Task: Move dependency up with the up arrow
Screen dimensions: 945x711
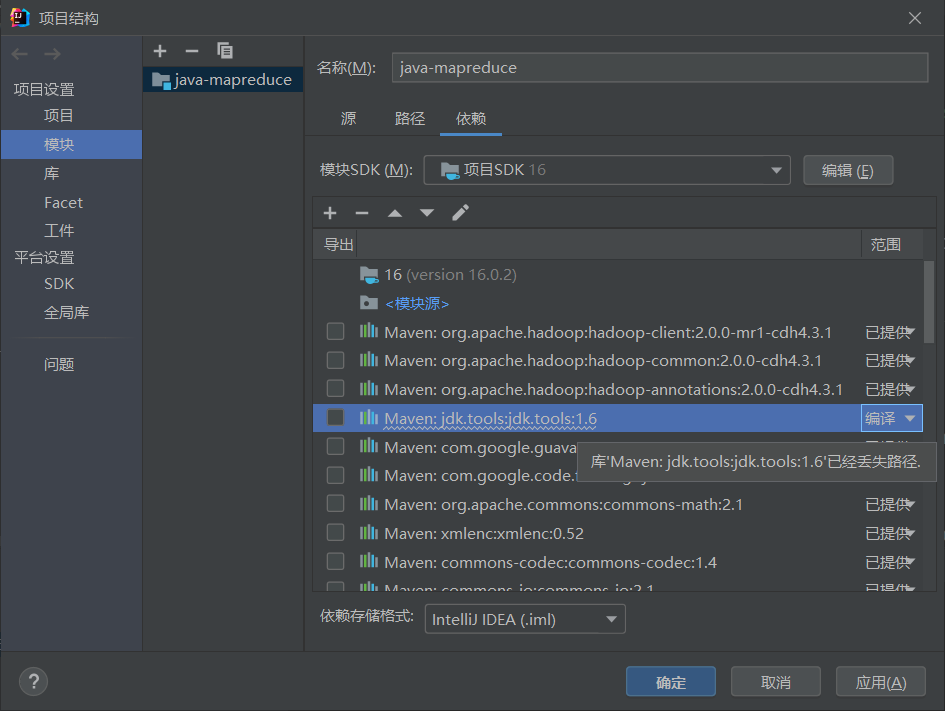Action: tap(395, 213)
